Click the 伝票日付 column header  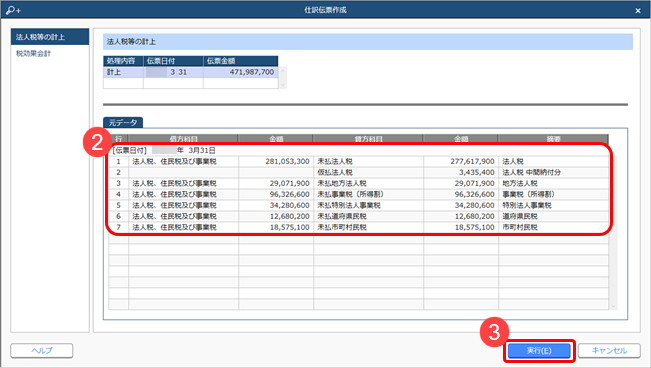(x=174, y=61)
